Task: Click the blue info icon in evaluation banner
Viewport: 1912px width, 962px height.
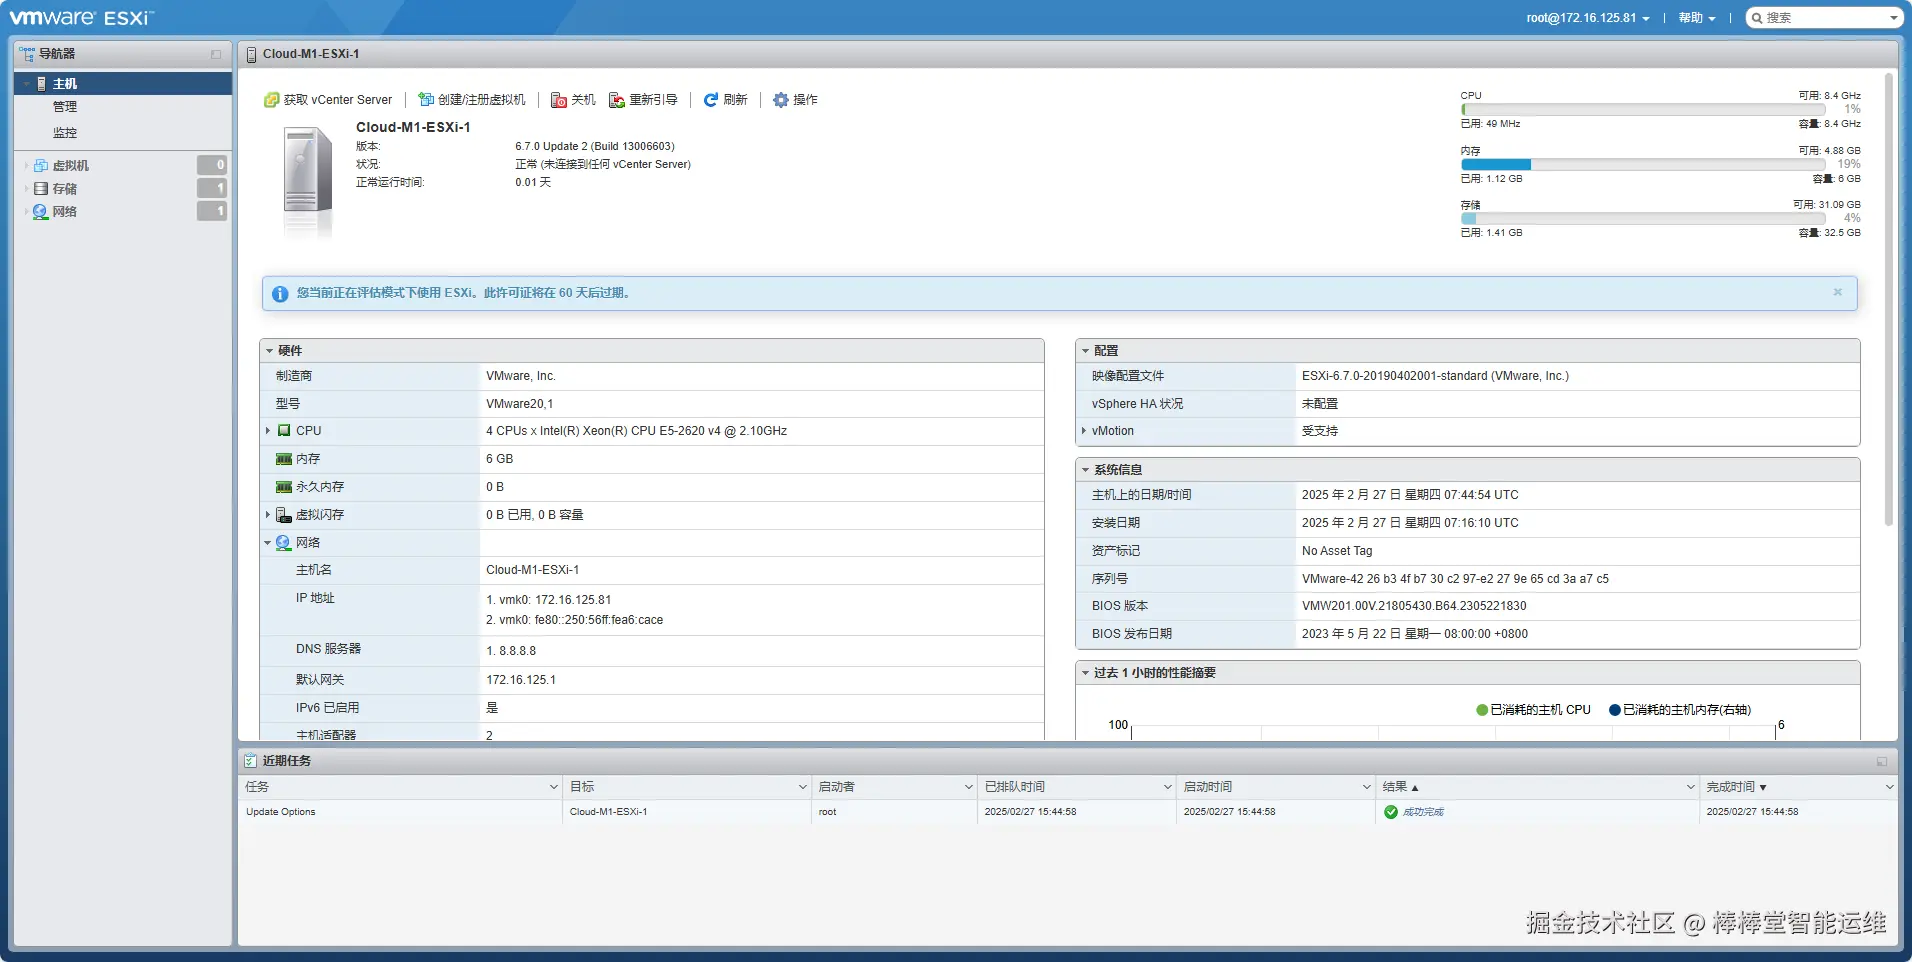Action: [x=280, y=294]
